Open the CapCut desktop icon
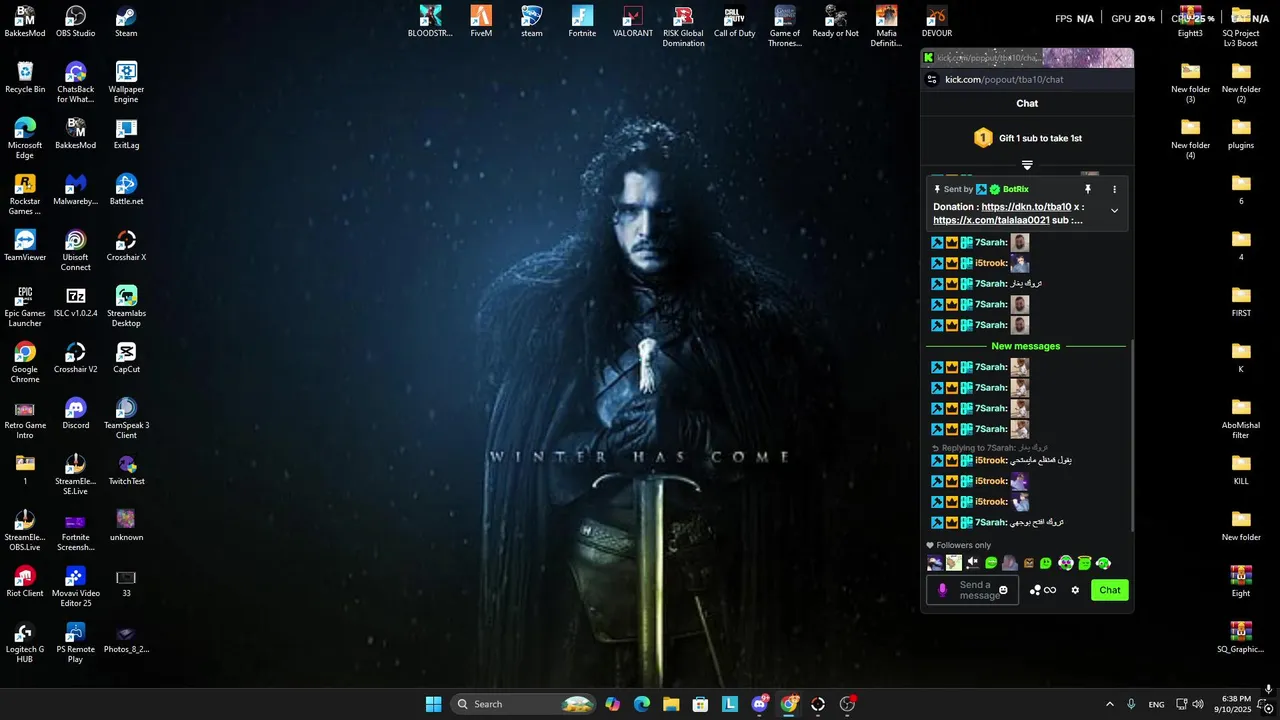Screen dimensions: 1280x720 [x=126, y=357]
